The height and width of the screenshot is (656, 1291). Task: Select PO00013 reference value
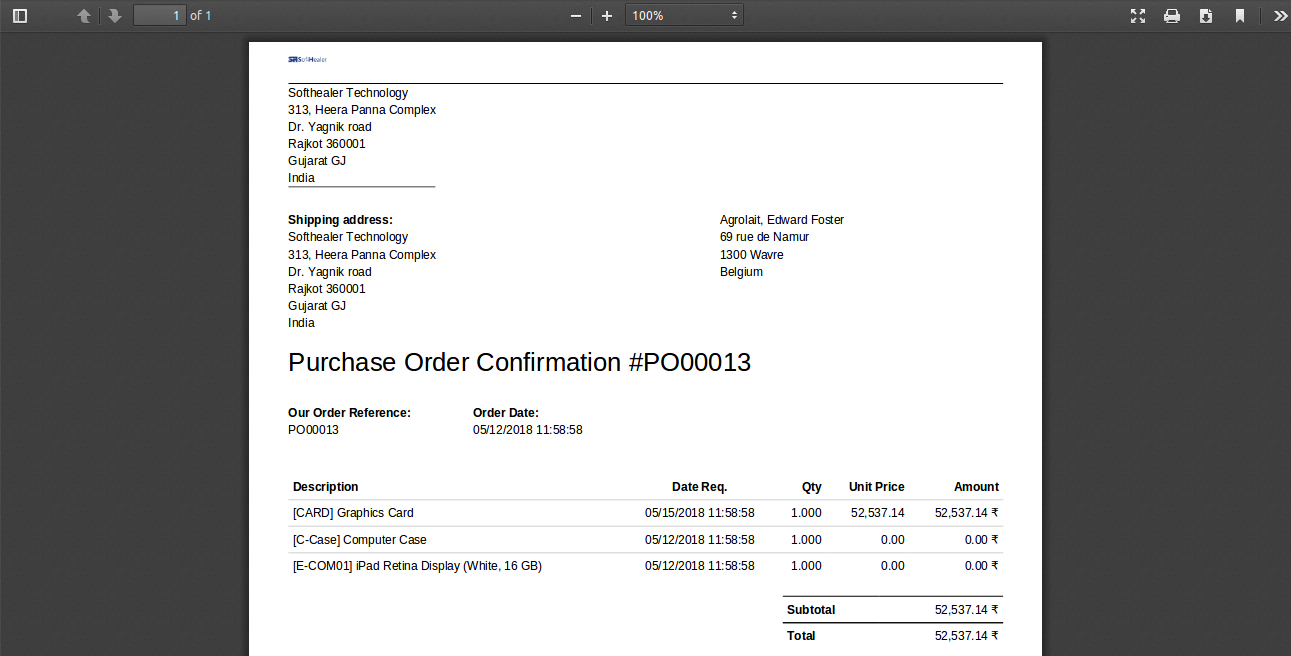coord(313,430)
